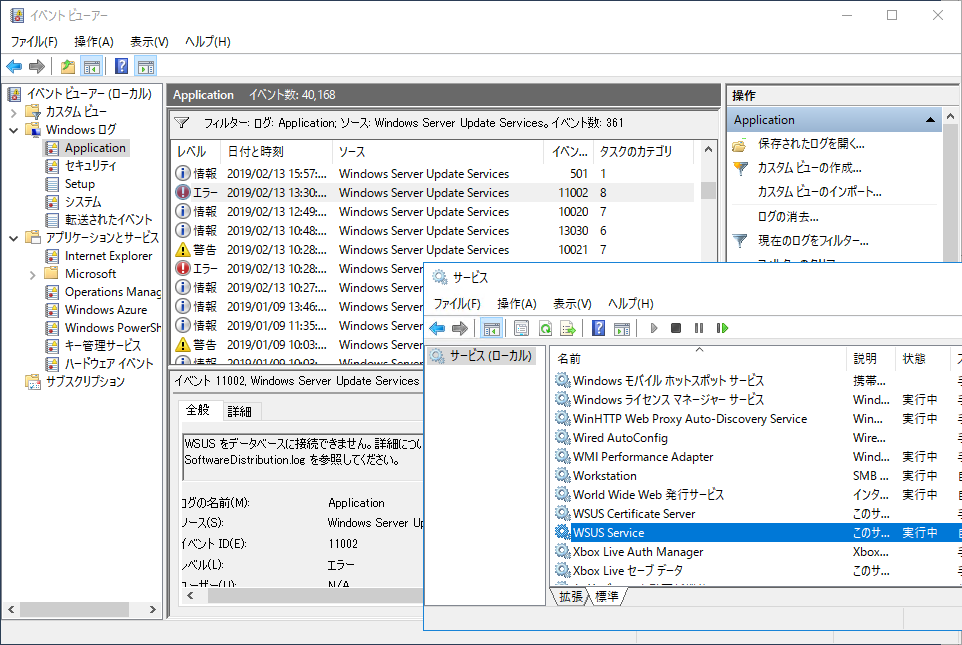The image size is (962, 645).
Task: Select 転送されたイベント log
Action: coord(108,220)
